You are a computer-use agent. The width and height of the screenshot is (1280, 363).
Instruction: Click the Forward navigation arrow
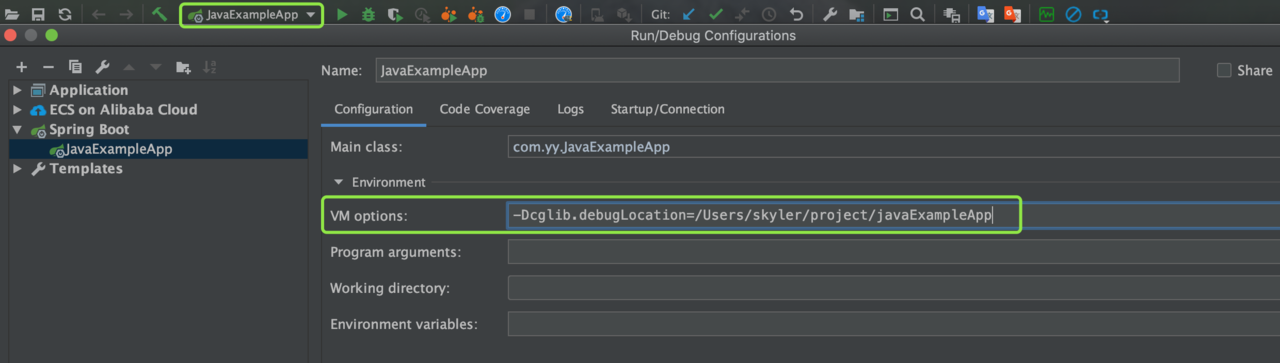click(125, 14)
